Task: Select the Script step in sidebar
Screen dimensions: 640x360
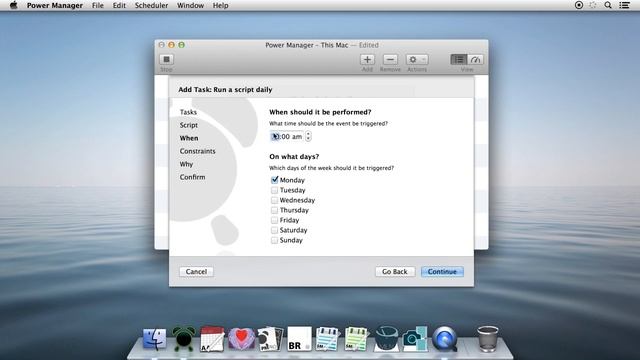Action: tap(189, 125)
